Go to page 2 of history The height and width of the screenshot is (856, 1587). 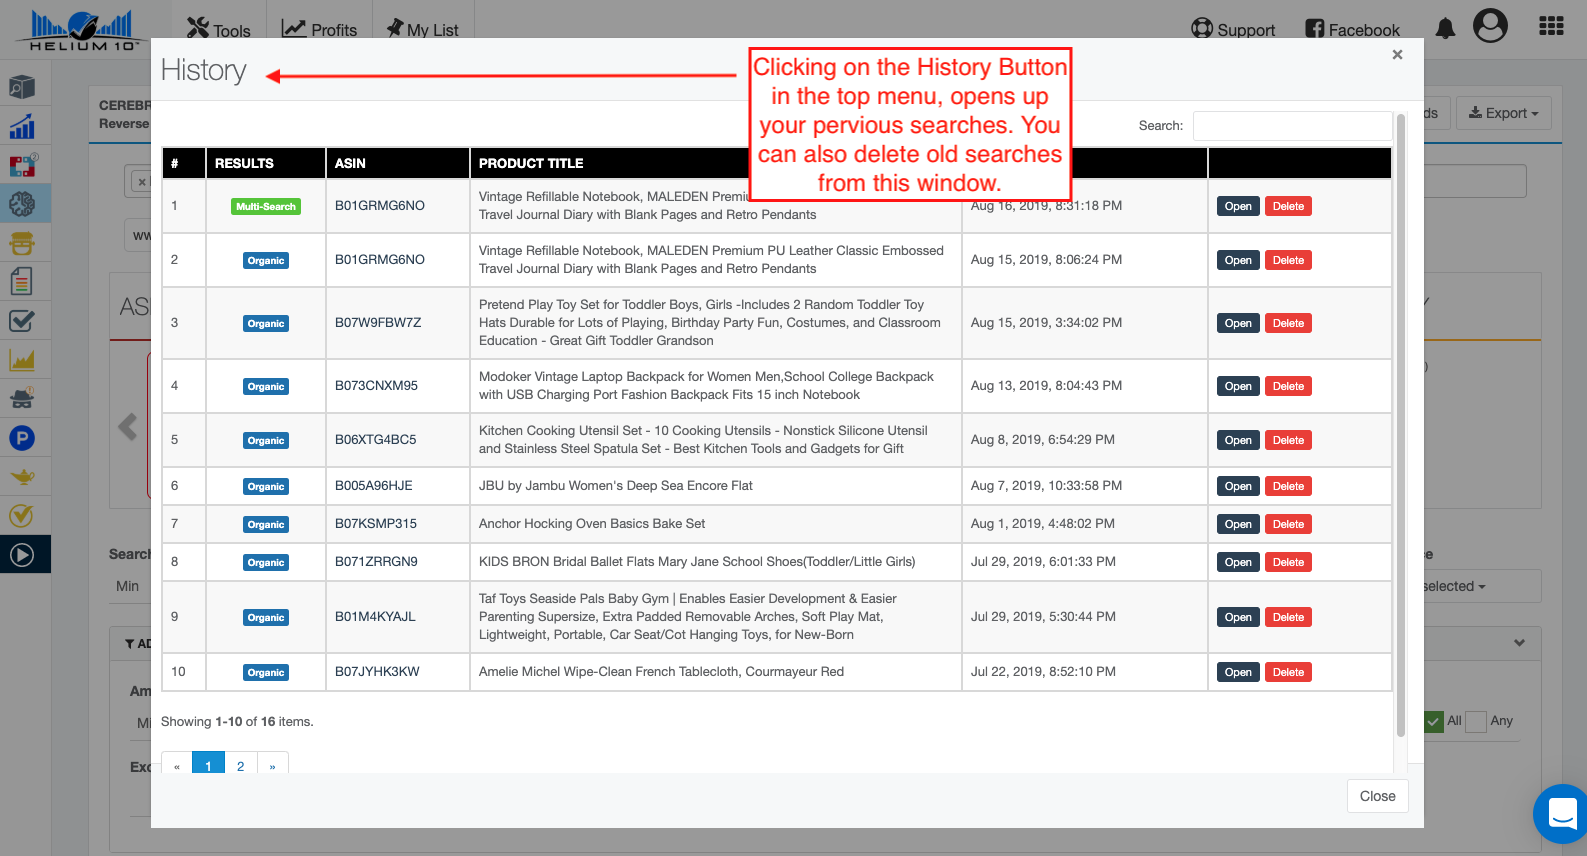pyautogui.click(x=240, y=765)
